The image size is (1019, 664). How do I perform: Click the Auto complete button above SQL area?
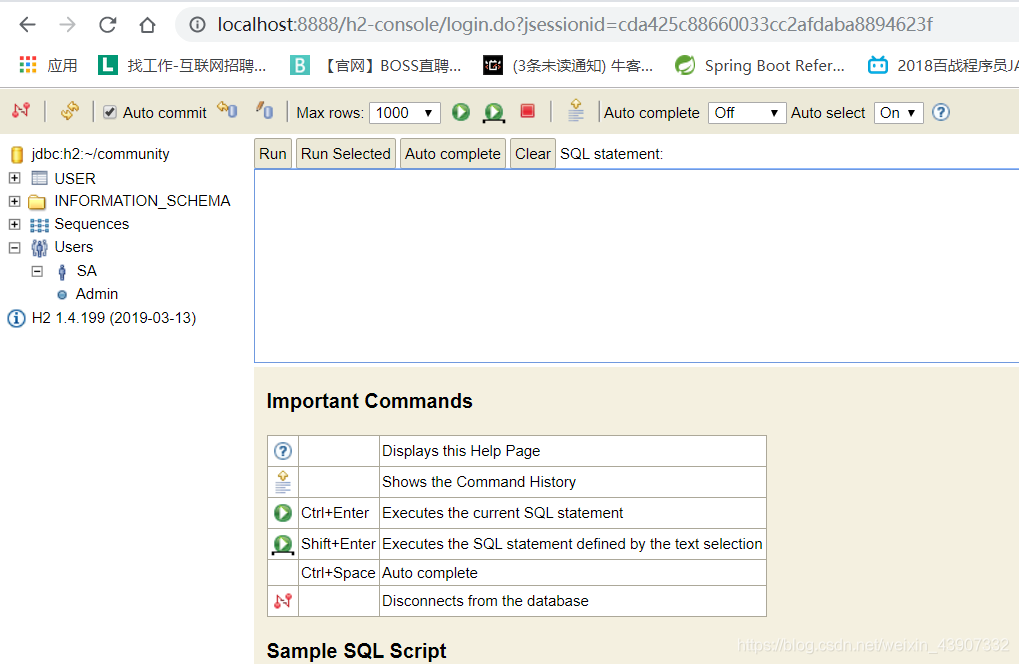tap(452, 153)
